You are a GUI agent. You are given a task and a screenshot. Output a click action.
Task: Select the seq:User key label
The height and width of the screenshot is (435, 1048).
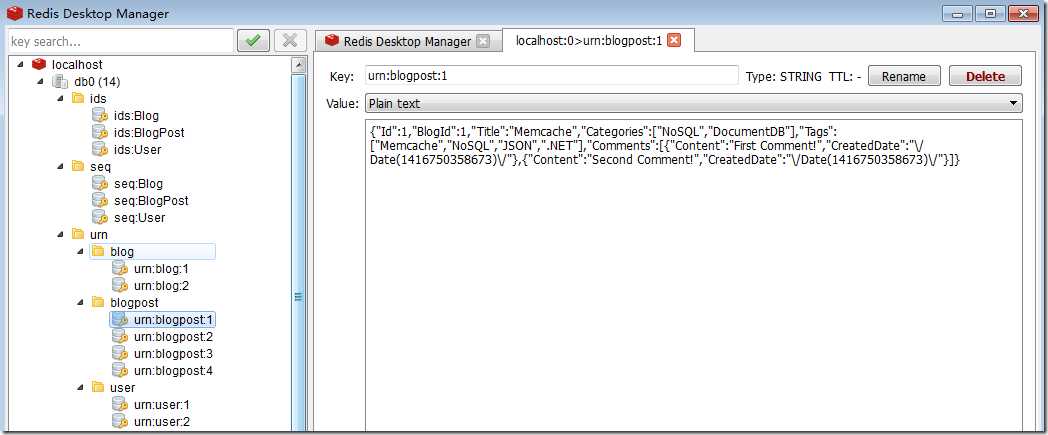click(x=140, y=218)
